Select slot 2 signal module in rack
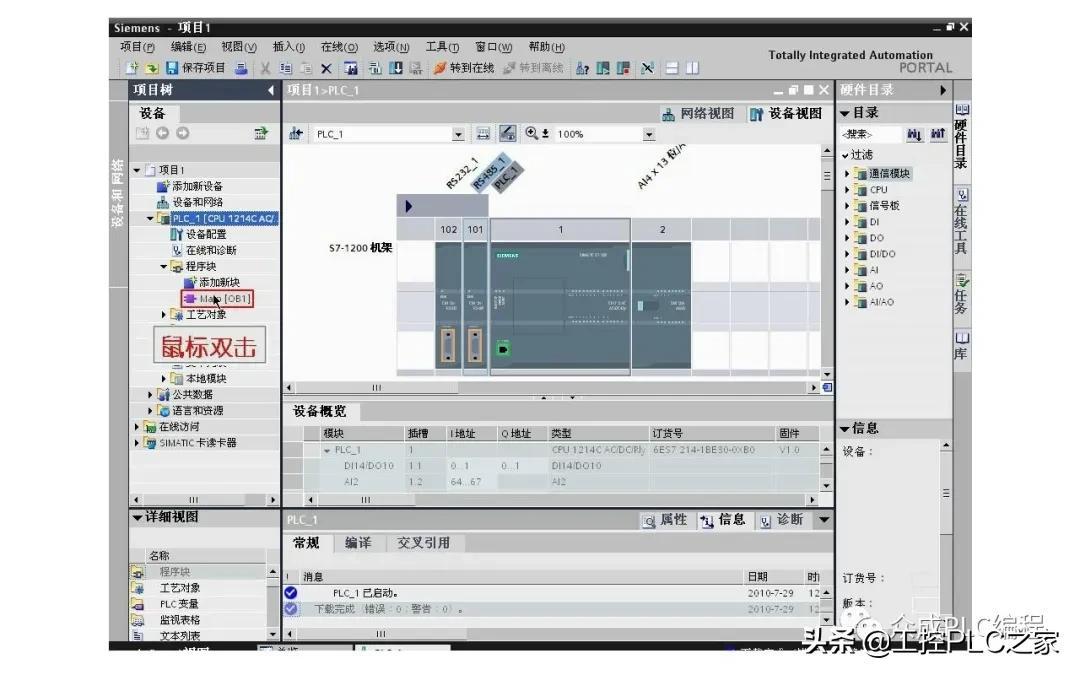 pos(661,307)
